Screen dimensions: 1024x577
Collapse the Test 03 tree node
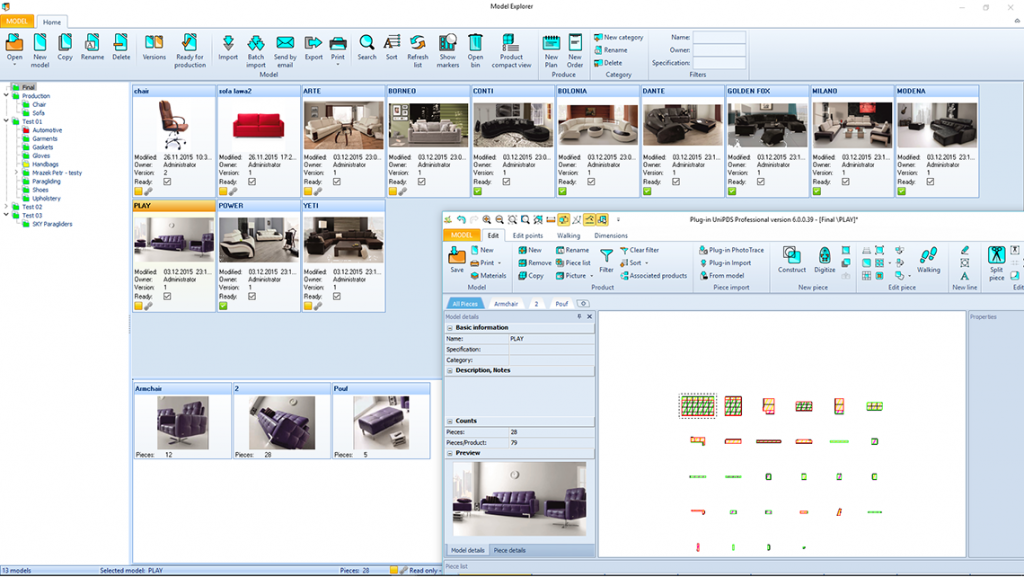click(x=7, y=215)
